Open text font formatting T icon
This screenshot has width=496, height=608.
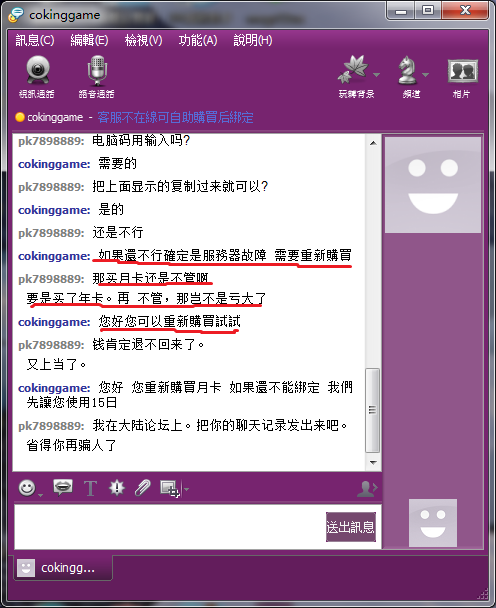[90, 488]
